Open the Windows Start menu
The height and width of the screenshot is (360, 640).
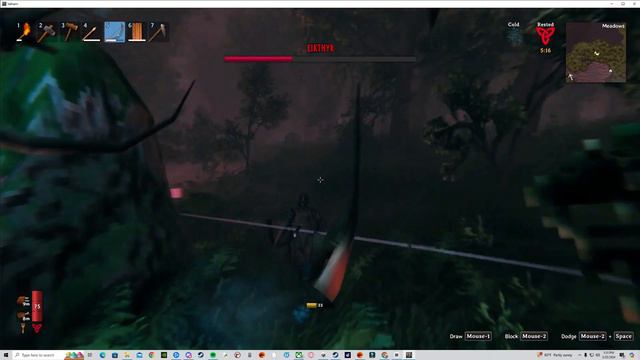coord(6,355)
